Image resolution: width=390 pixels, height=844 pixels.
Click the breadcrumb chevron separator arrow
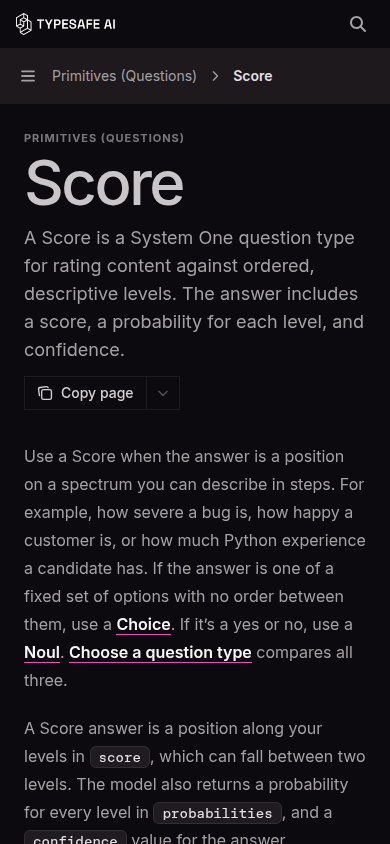(x=215, y=76)
